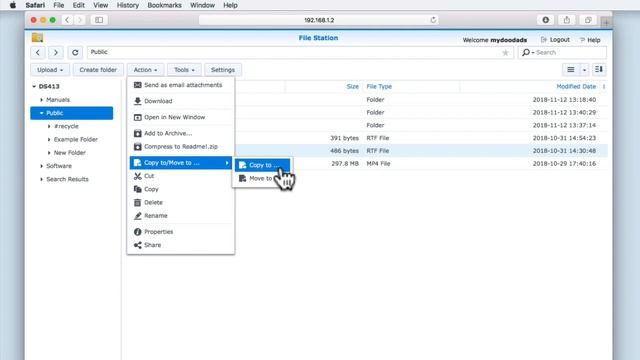
Task: Click Create folder button
Action: coord(98,70)
